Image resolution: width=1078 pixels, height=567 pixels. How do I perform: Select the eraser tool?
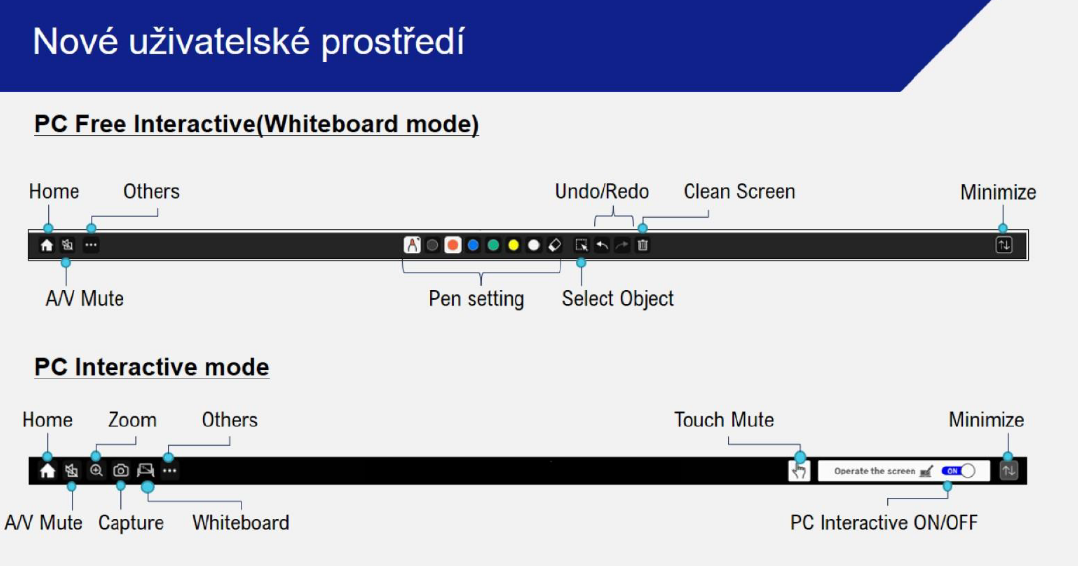click(x=555, y=245)
